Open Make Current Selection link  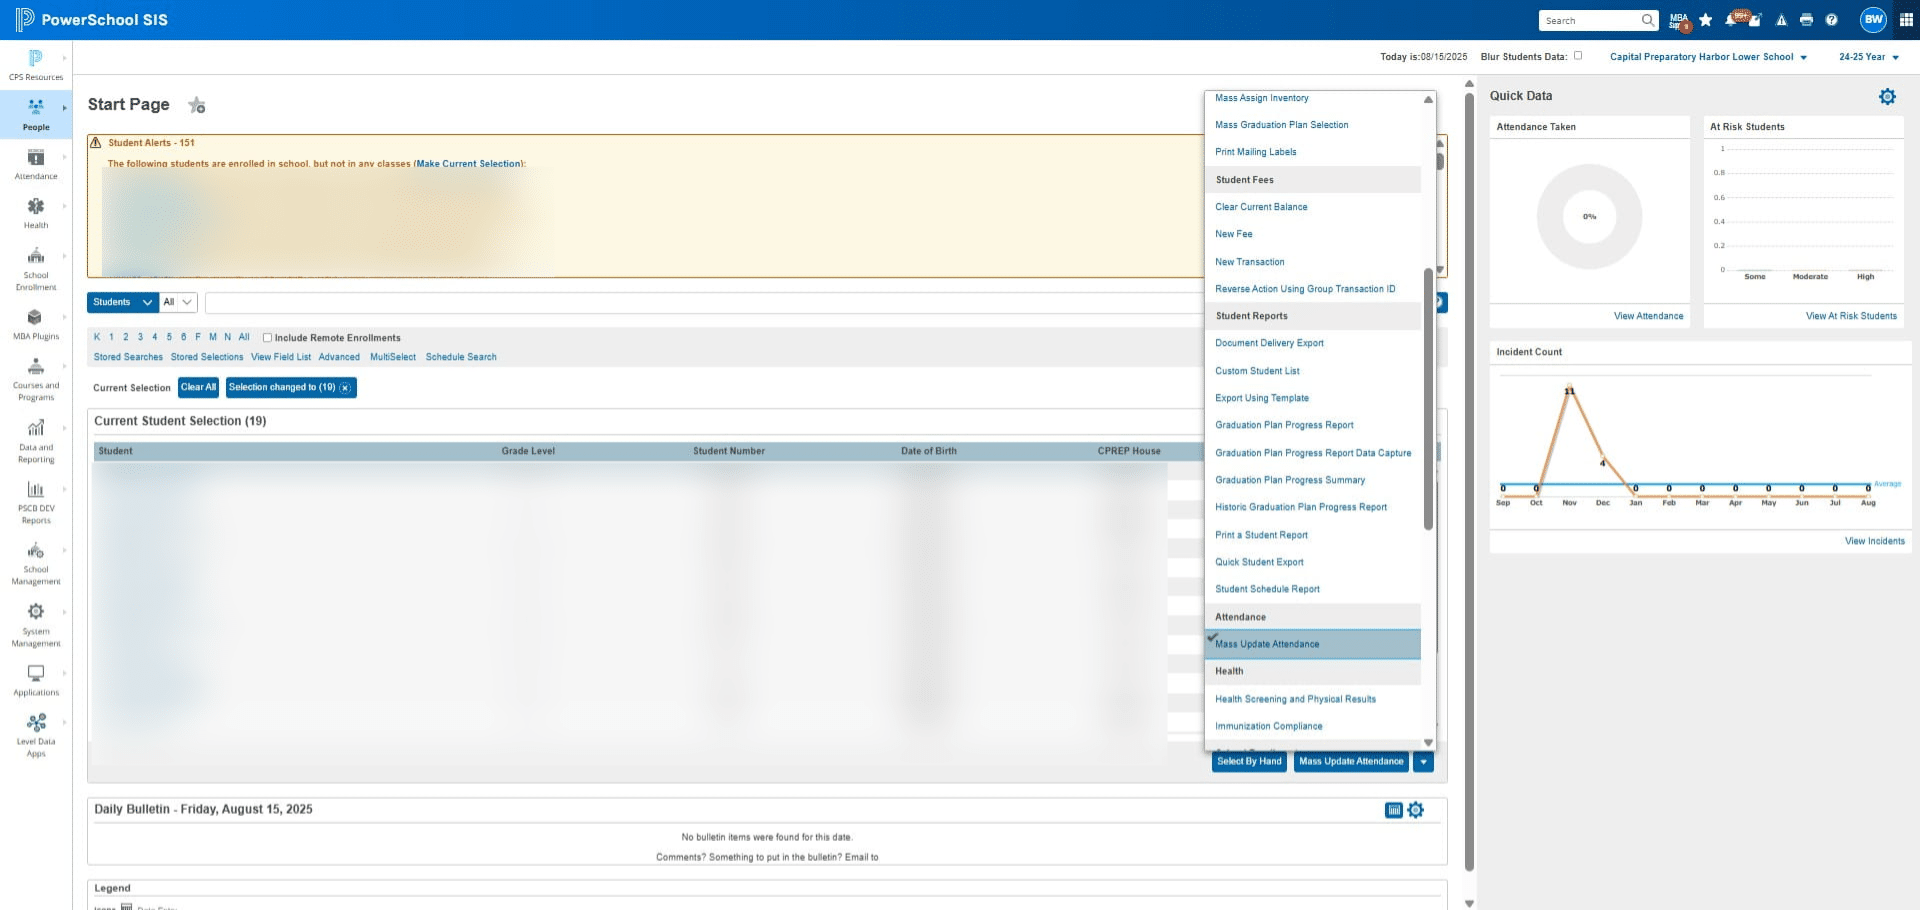[x=469, y=164]
